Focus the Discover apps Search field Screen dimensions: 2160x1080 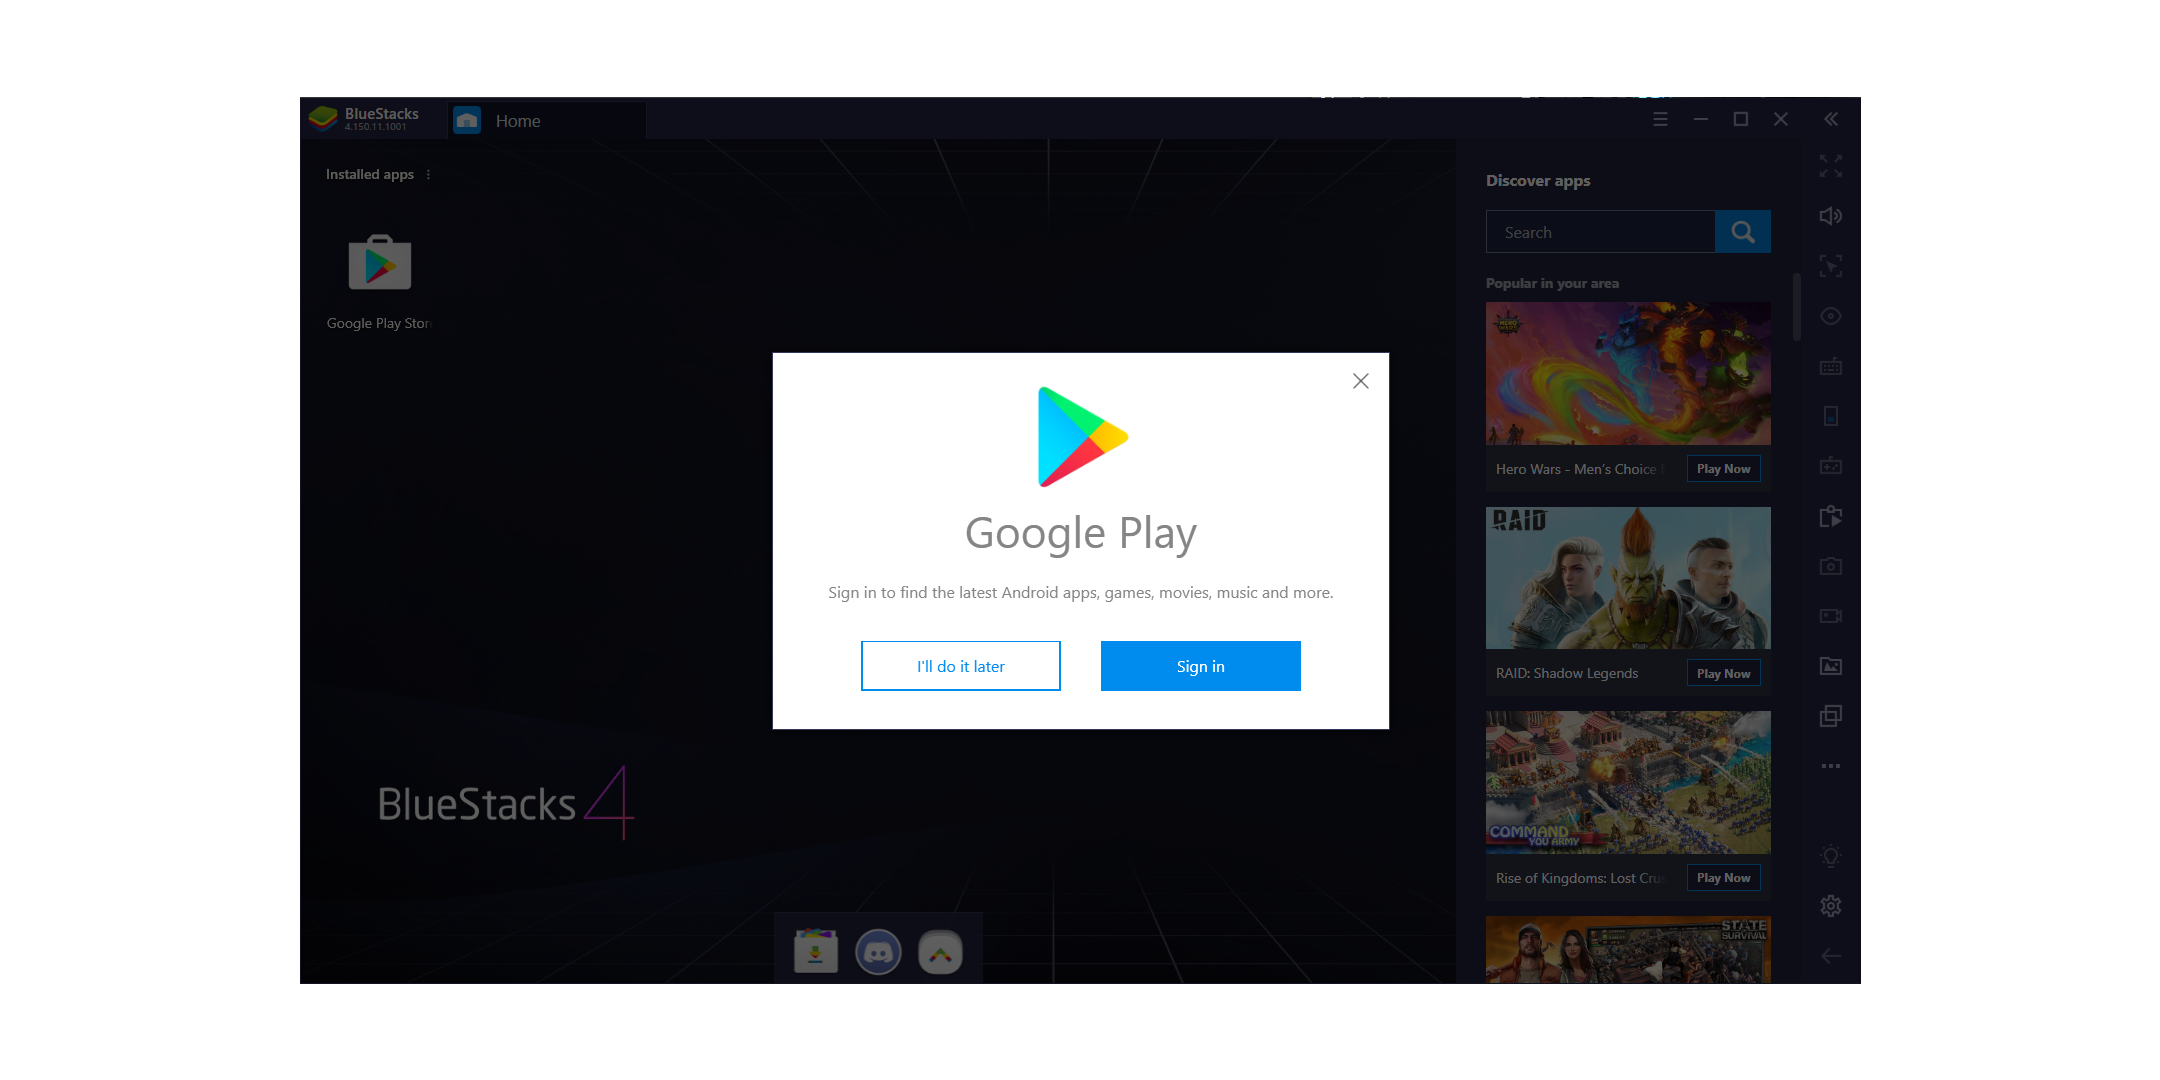point(1600,232)
